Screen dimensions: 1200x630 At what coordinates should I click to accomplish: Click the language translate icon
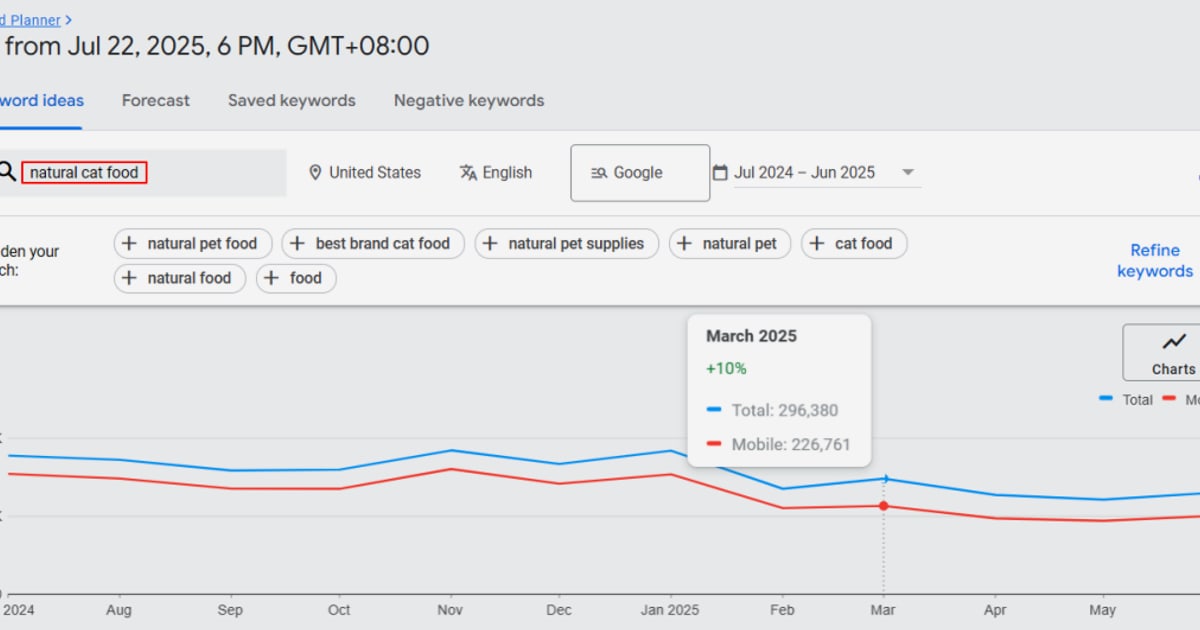(x=468, y=173)
